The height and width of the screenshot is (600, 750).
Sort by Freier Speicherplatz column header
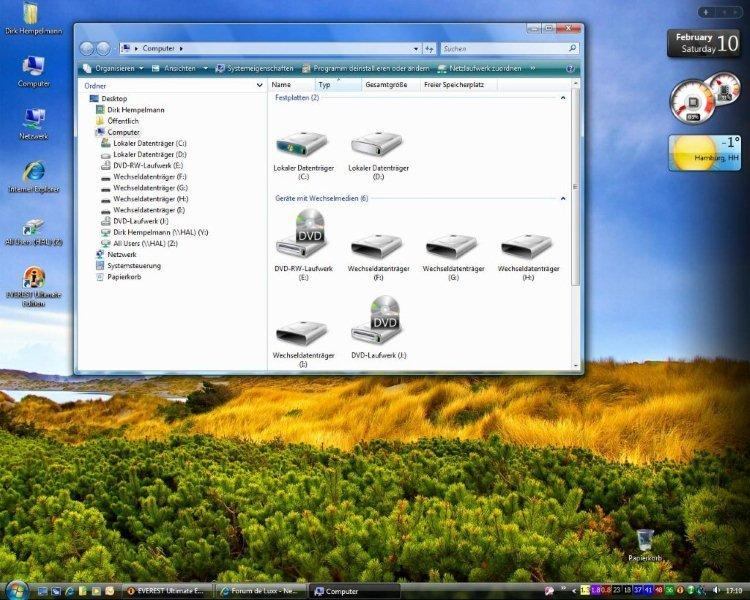(459, 85)
